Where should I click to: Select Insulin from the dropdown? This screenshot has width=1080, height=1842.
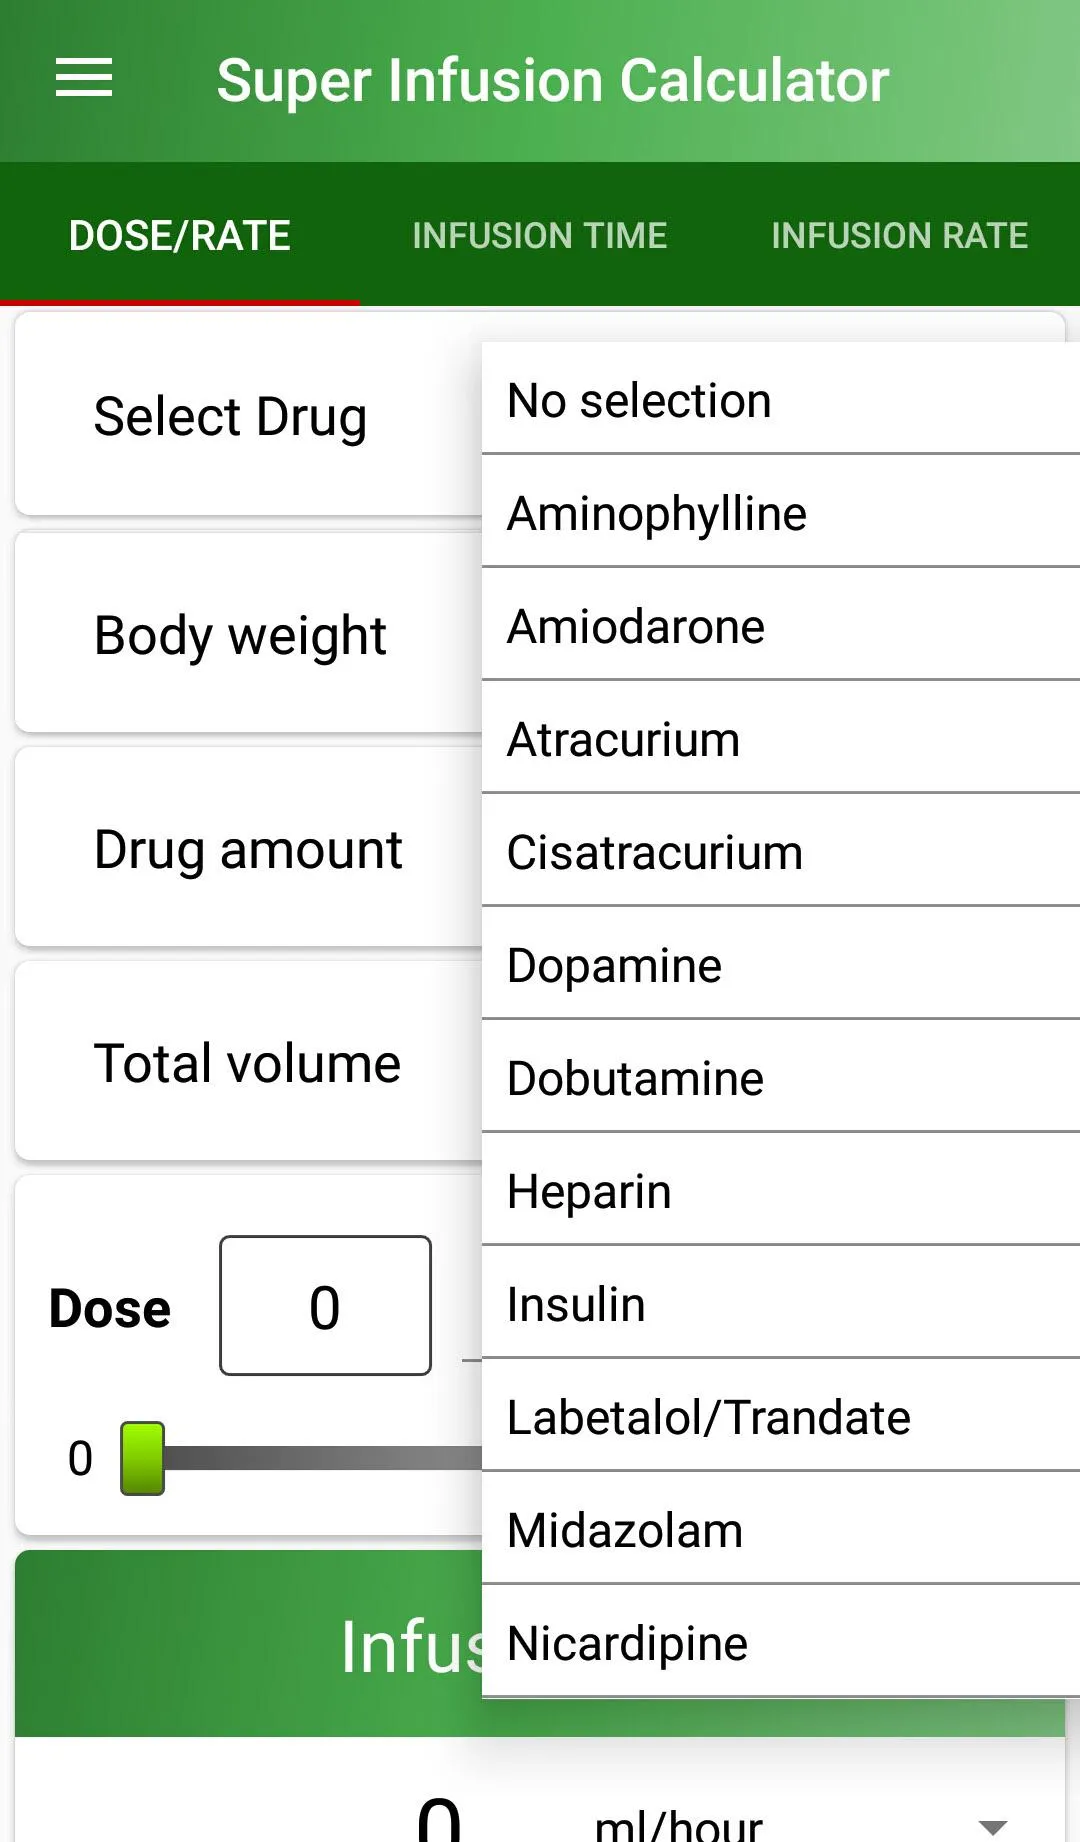pyautogui.click(x=781, y=1303)
